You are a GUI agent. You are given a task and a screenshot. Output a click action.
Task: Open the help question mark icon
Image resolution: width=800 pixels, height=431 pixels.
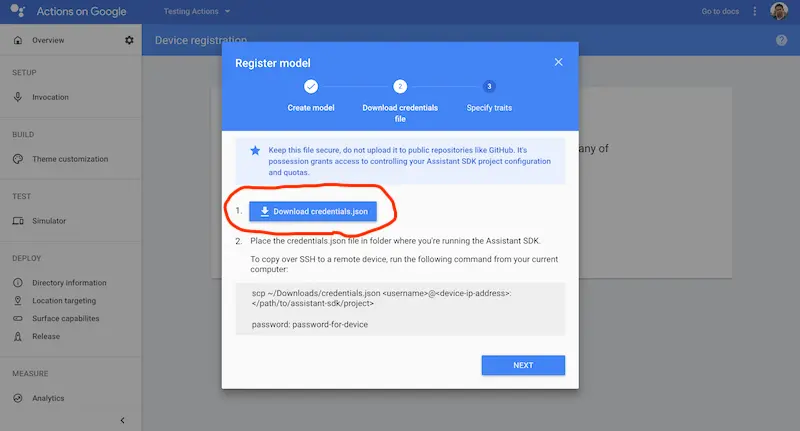coord(781,40)
